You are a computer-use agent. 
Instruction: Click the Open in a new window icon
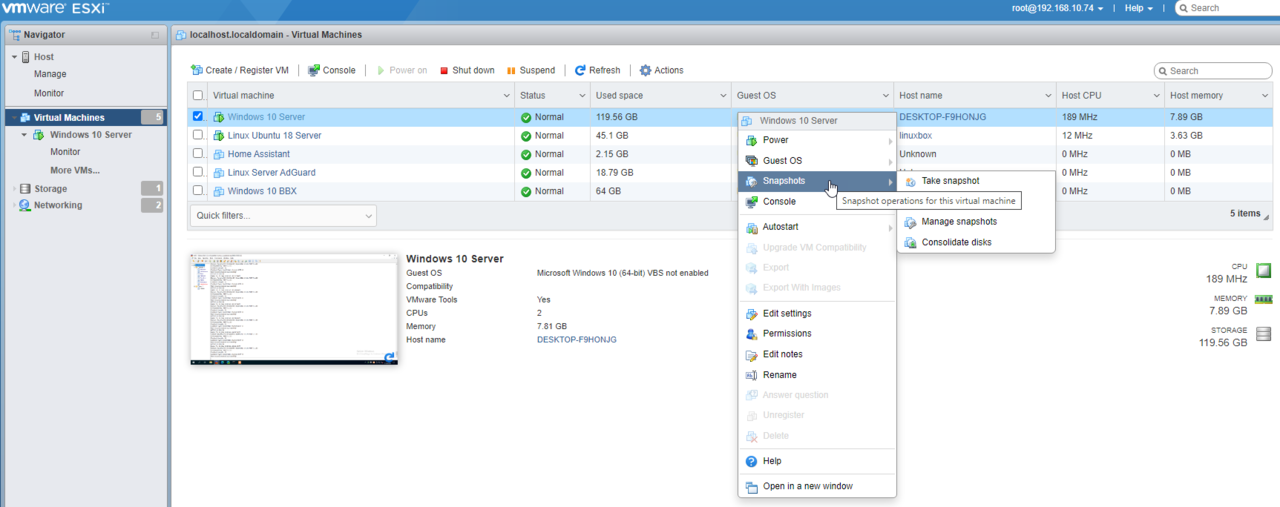751,486
